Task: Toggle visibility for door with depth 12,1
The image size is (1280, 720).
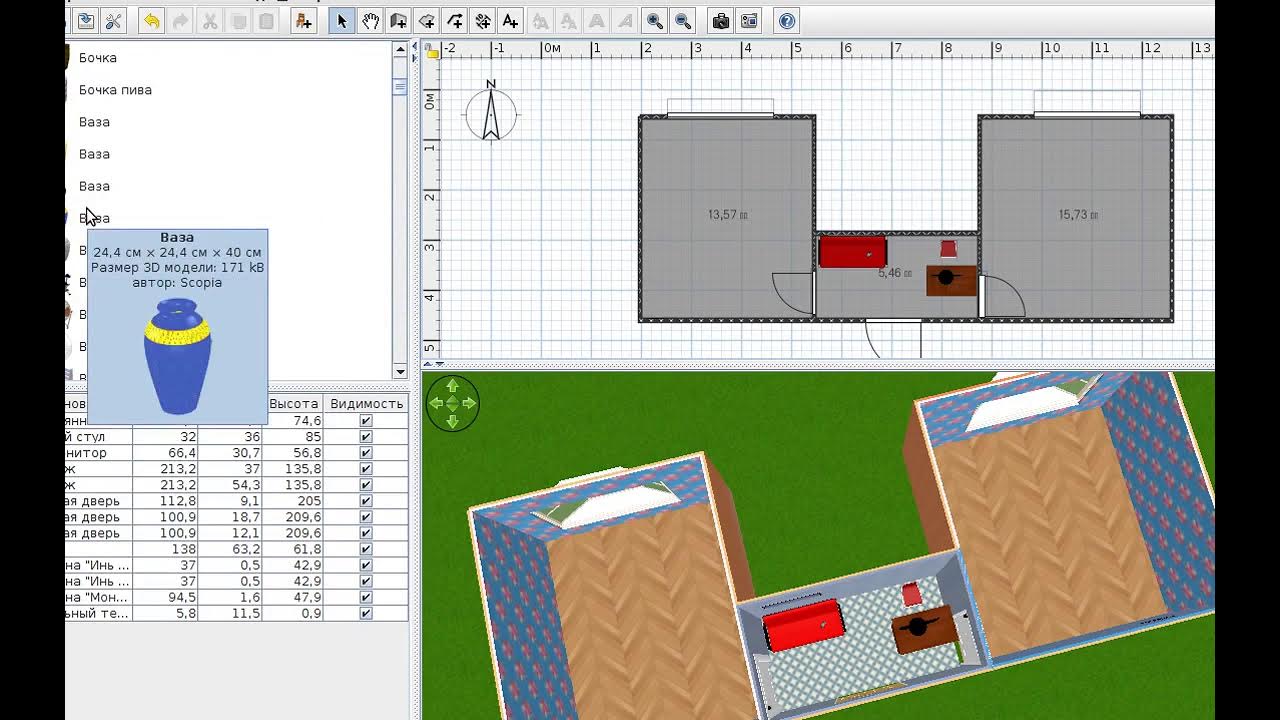Action: pos(366,533)
